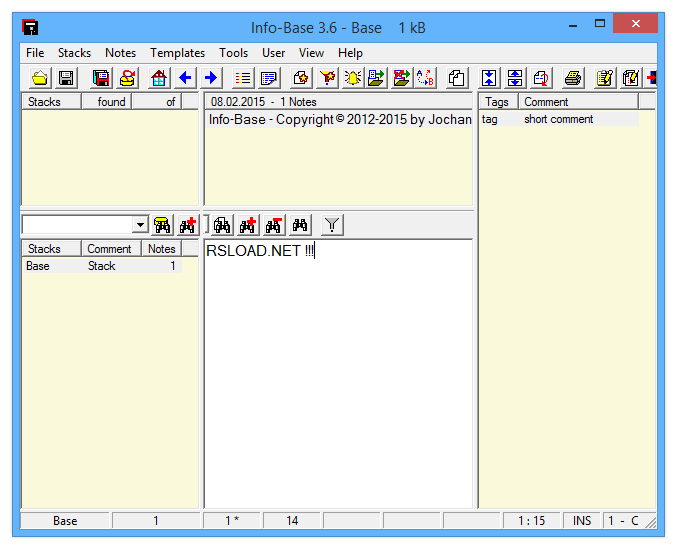Viewport: 696px width, 555px height.
Task: Click the floppy disk save icon
Action: 66,78
